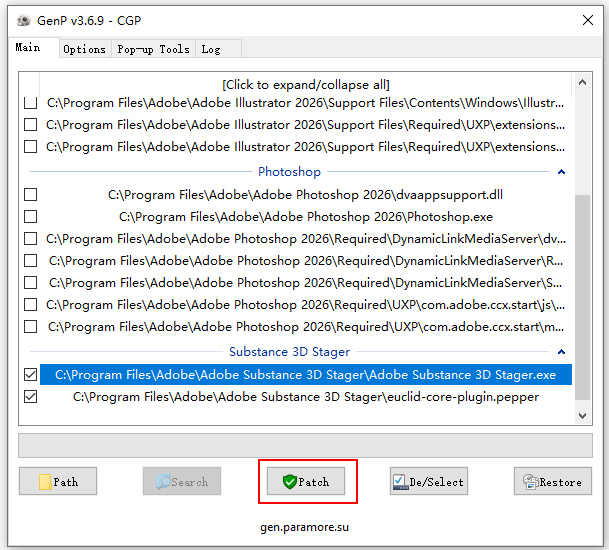
Task: Check last Illustrator UXP\extensions checkbox
Action: point(31,147)
